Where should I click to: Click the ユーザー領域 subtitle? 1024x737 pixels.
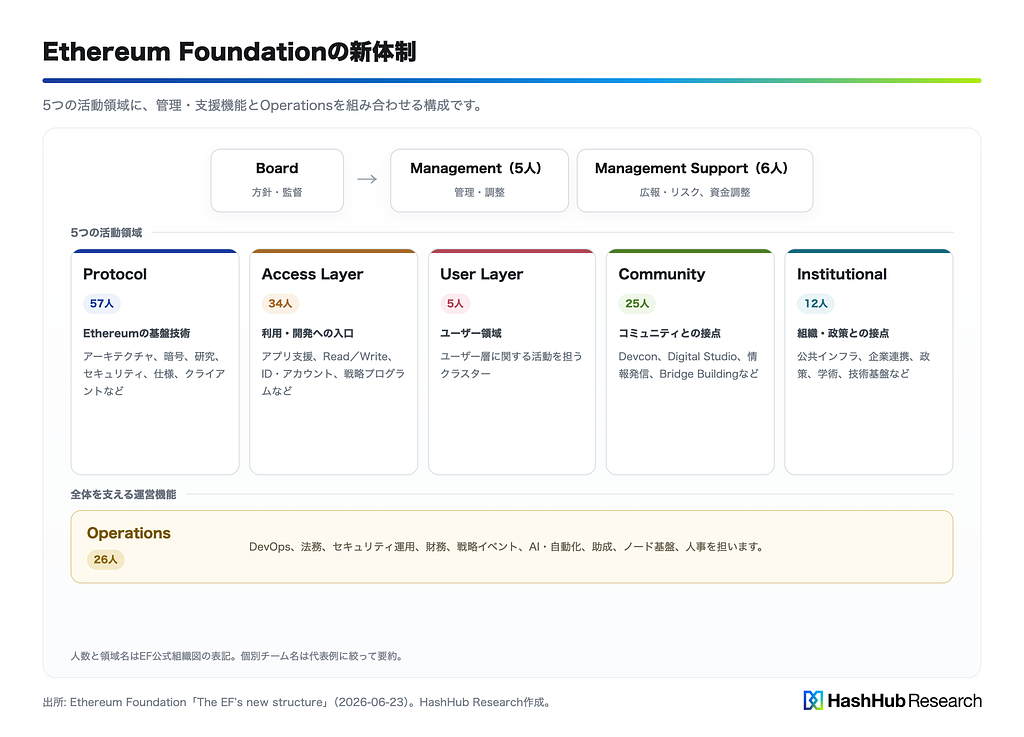point(471,334)
